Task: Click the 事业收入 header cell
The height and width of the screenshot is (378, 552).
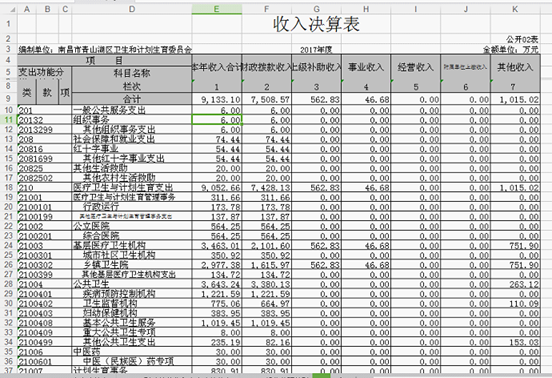Action: 366,67
